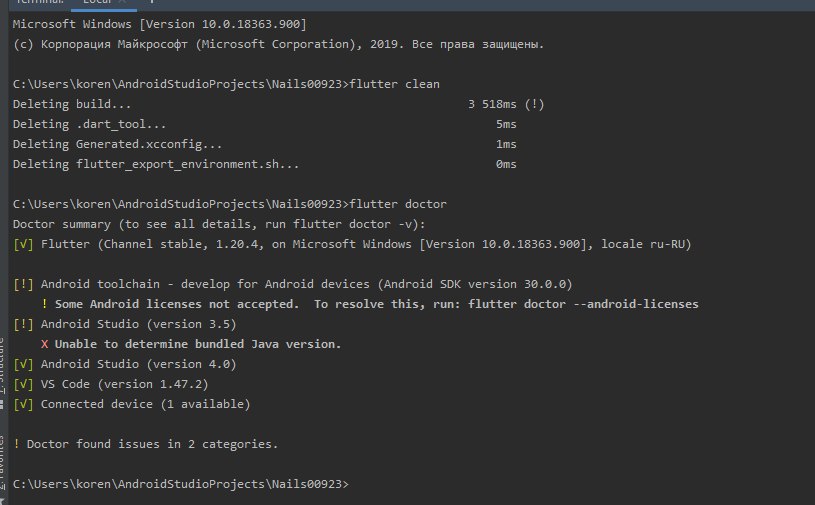The width and height of the screenshot is (815, 505).
Task: Click the '3 518ms (!)' timing value
Action: pos(506,104)
